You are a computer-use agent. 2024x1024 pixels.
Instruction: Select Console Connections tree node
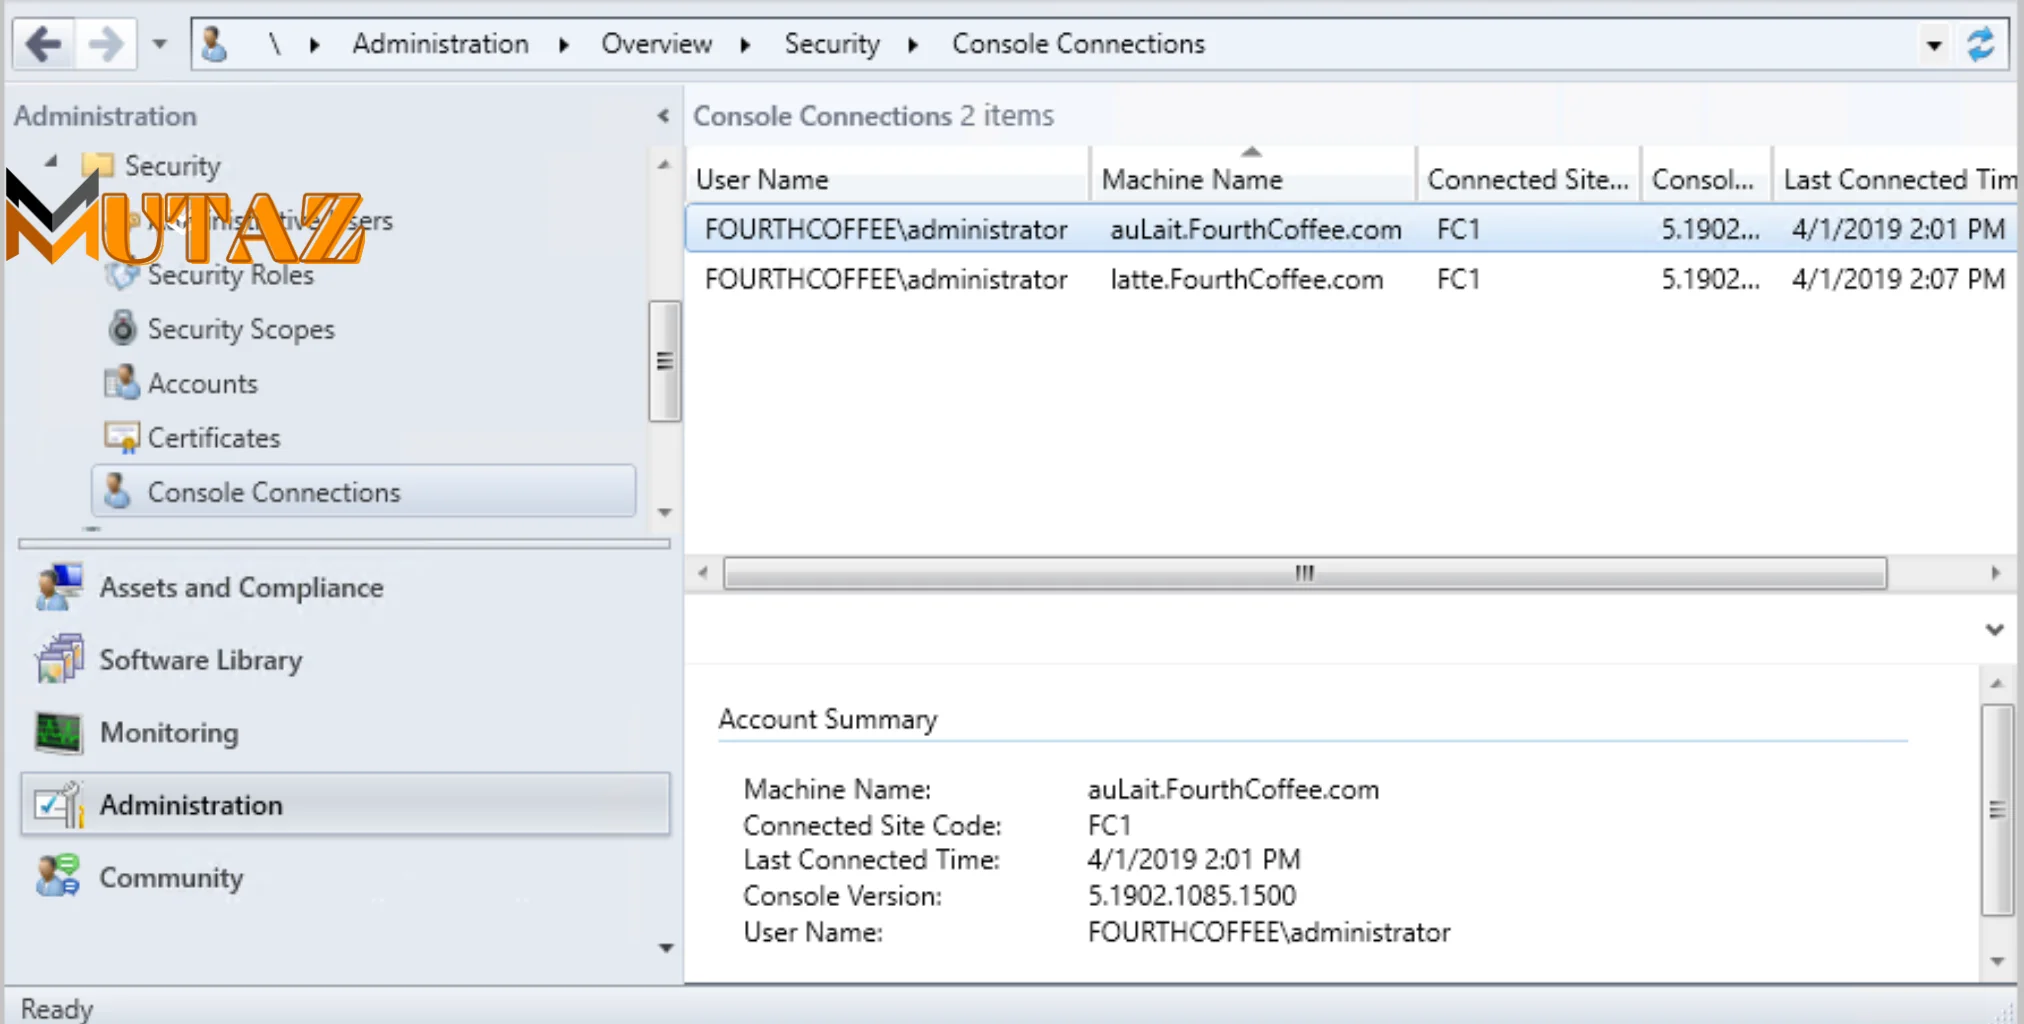[x=364, y=491]
